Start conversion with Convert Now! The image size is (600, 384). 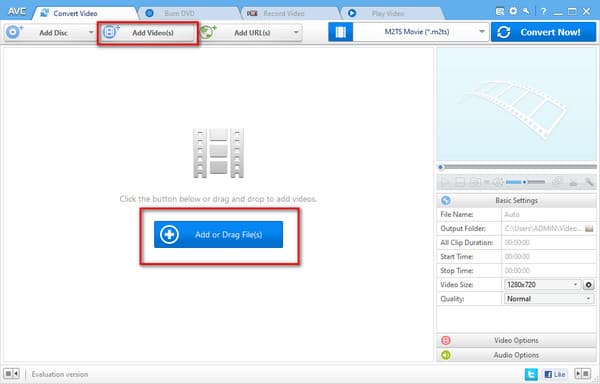543,32
